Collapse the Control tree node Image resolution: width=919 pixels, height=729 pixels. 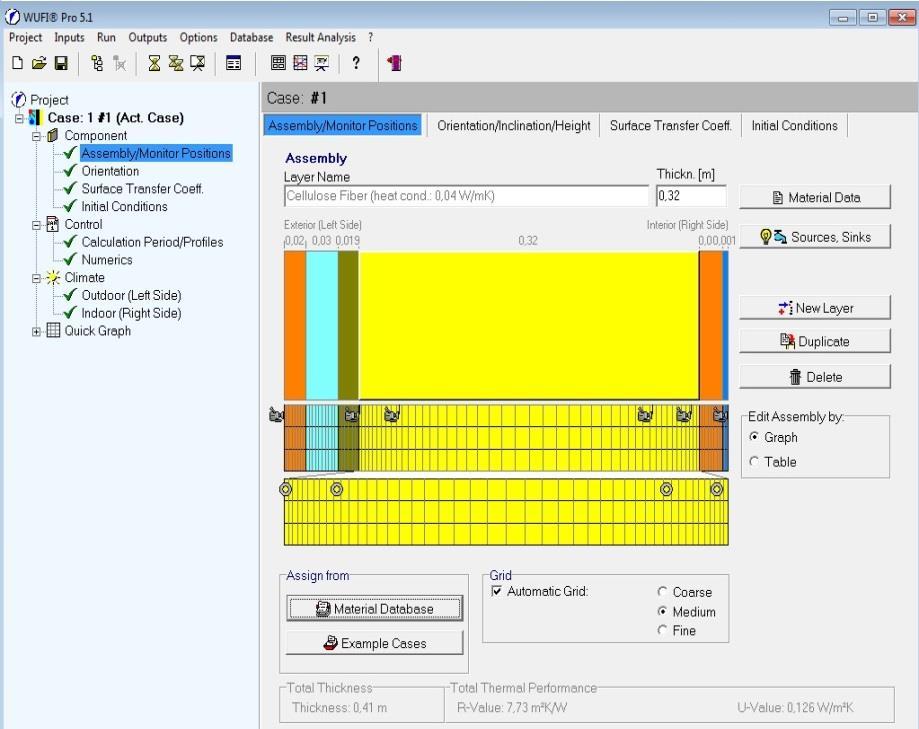coord(36,225)
